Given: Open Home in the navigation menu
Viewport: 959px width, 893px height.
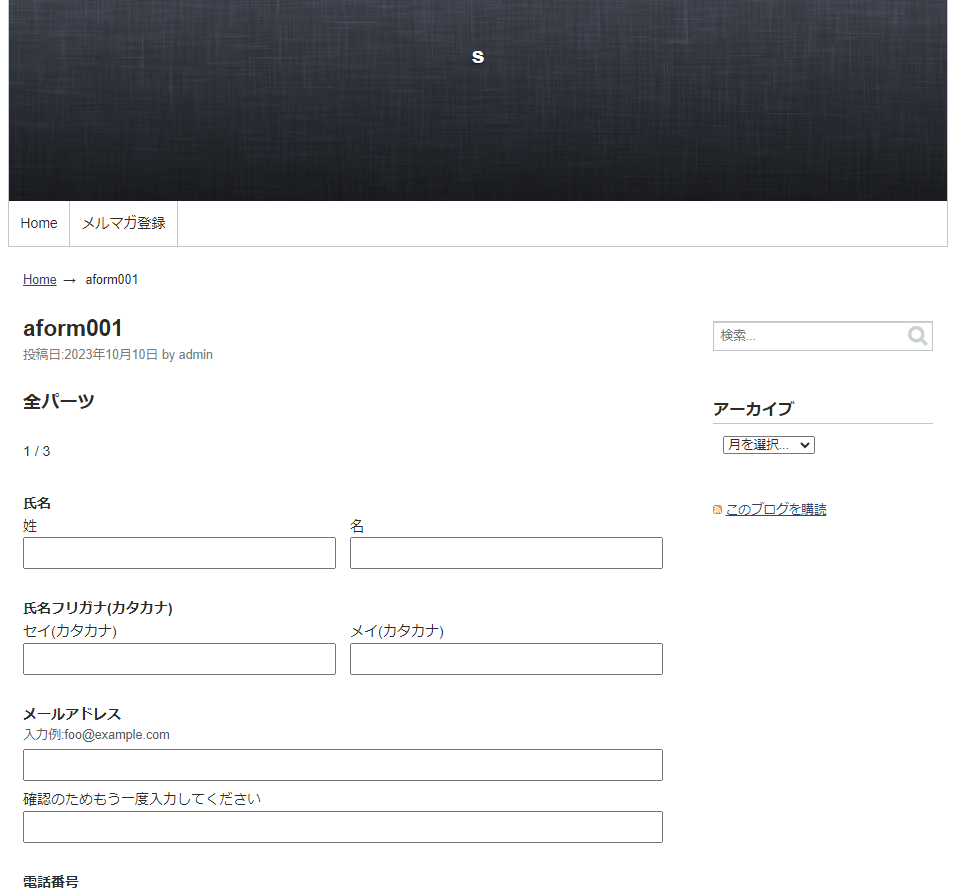Looking at the screenshot, I should (39, 223).
